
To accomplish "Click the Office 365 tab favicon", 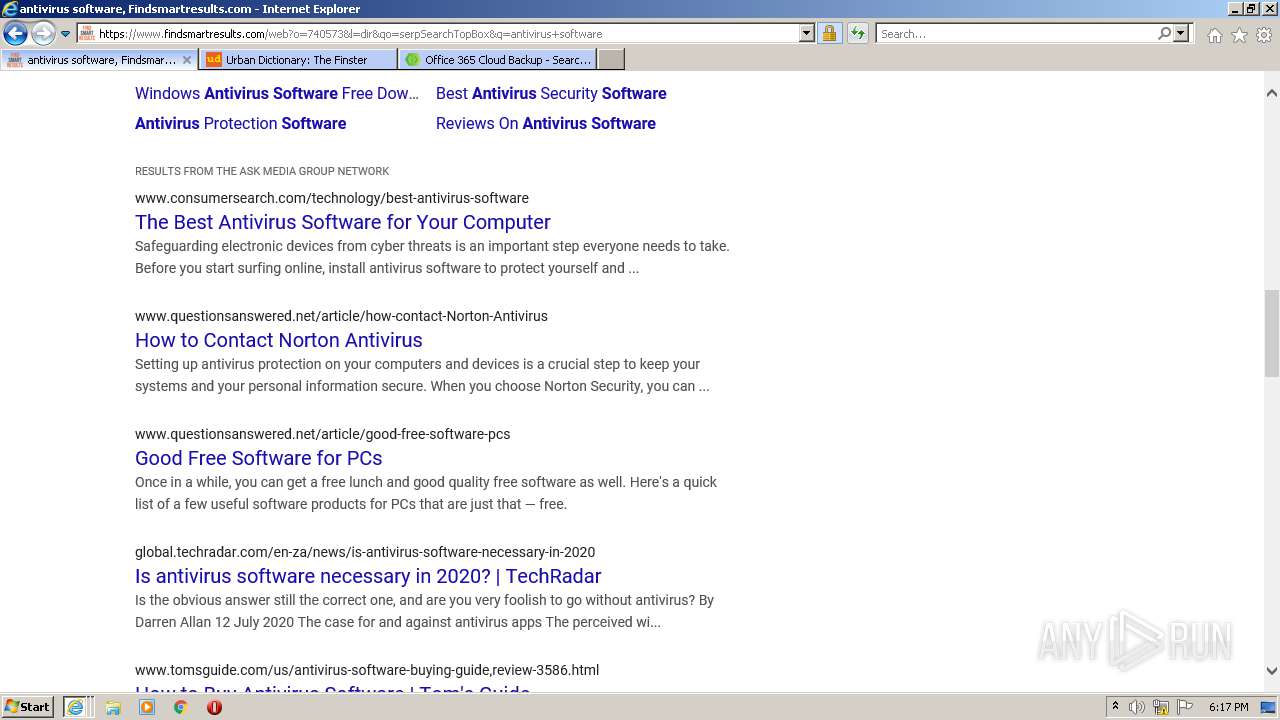I will click(x=412, y=60).
